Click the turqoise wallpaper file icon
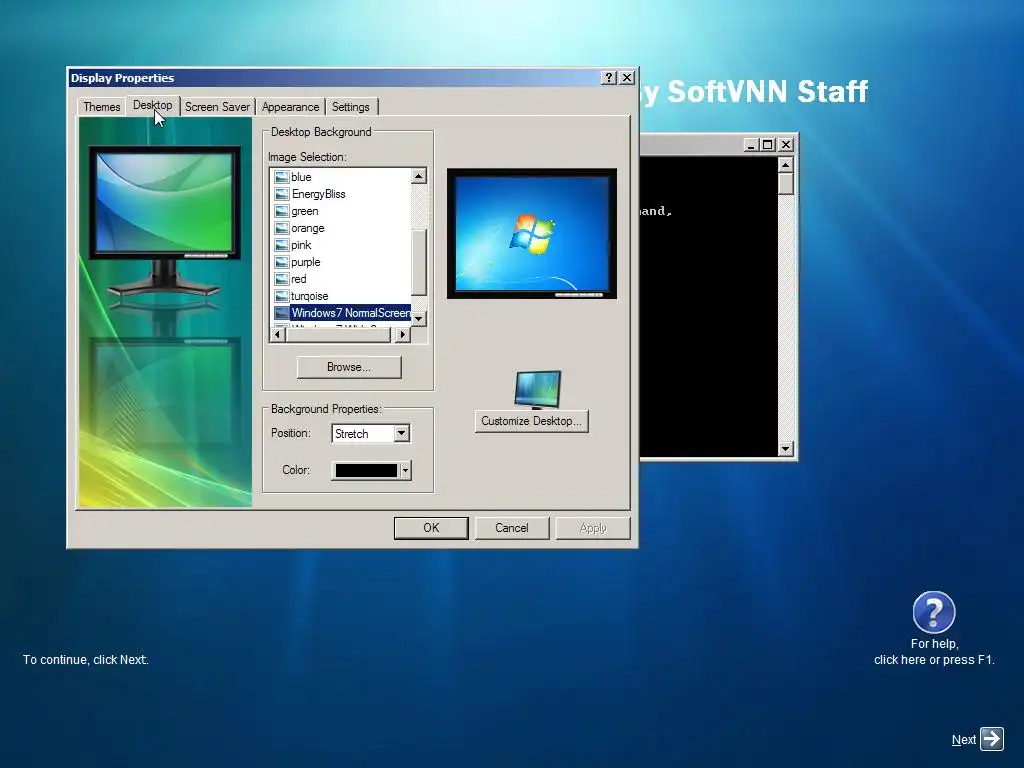1024x768 pixels. point(281,296)
